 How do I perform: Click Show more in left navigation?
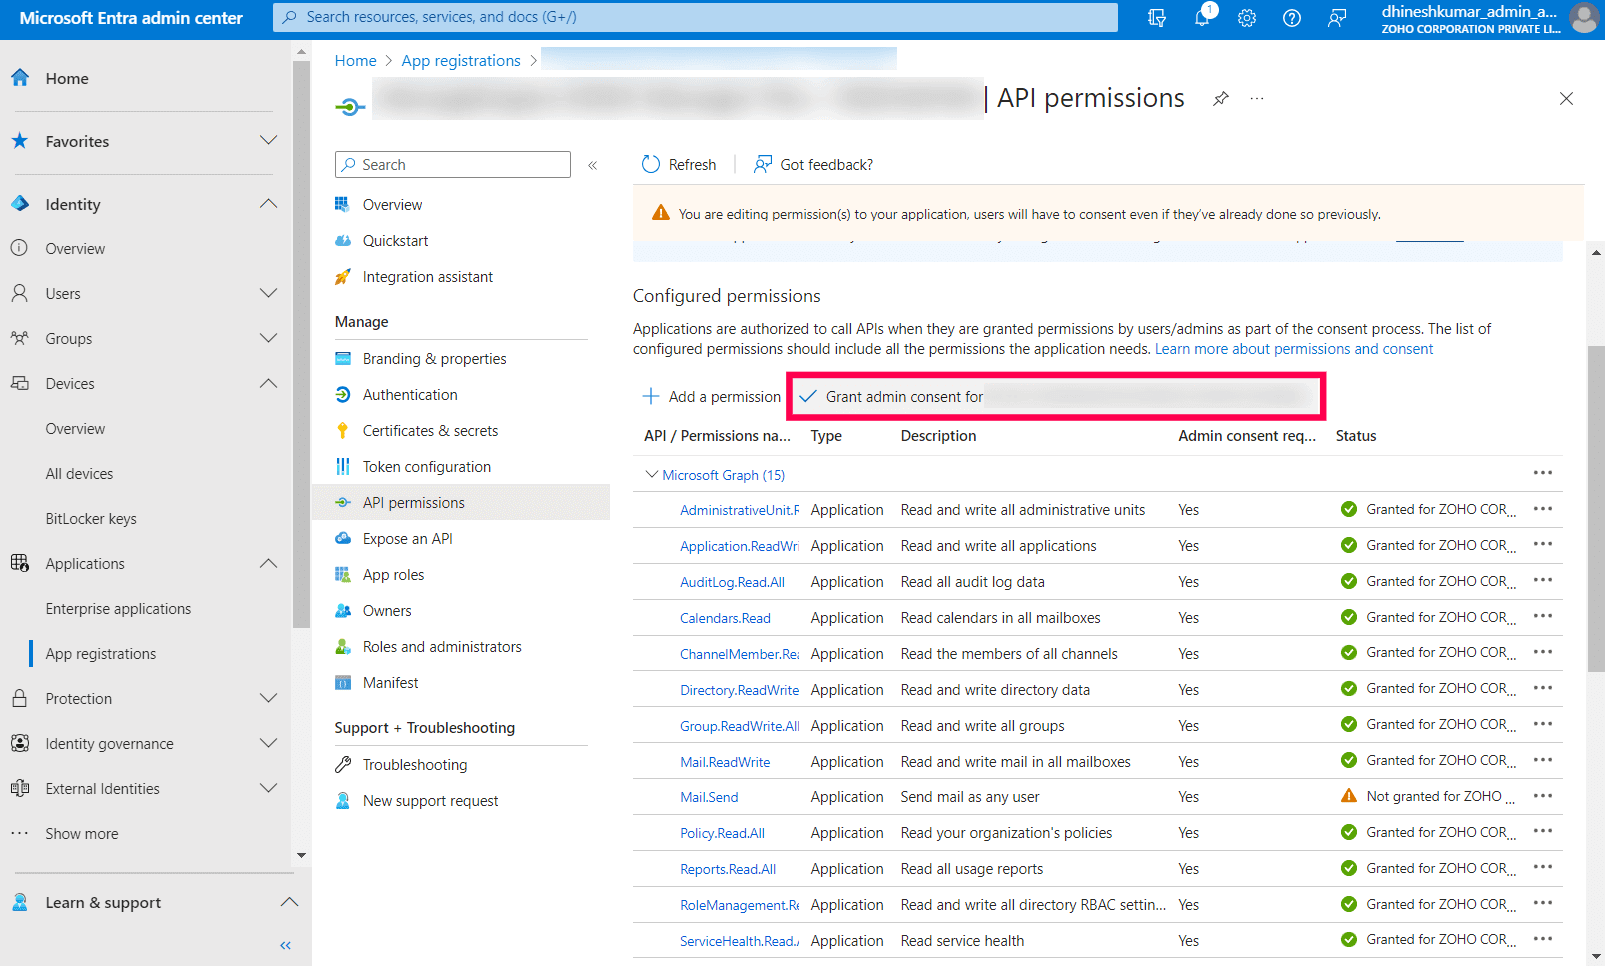pyautogui.click(x=82, y=834)
